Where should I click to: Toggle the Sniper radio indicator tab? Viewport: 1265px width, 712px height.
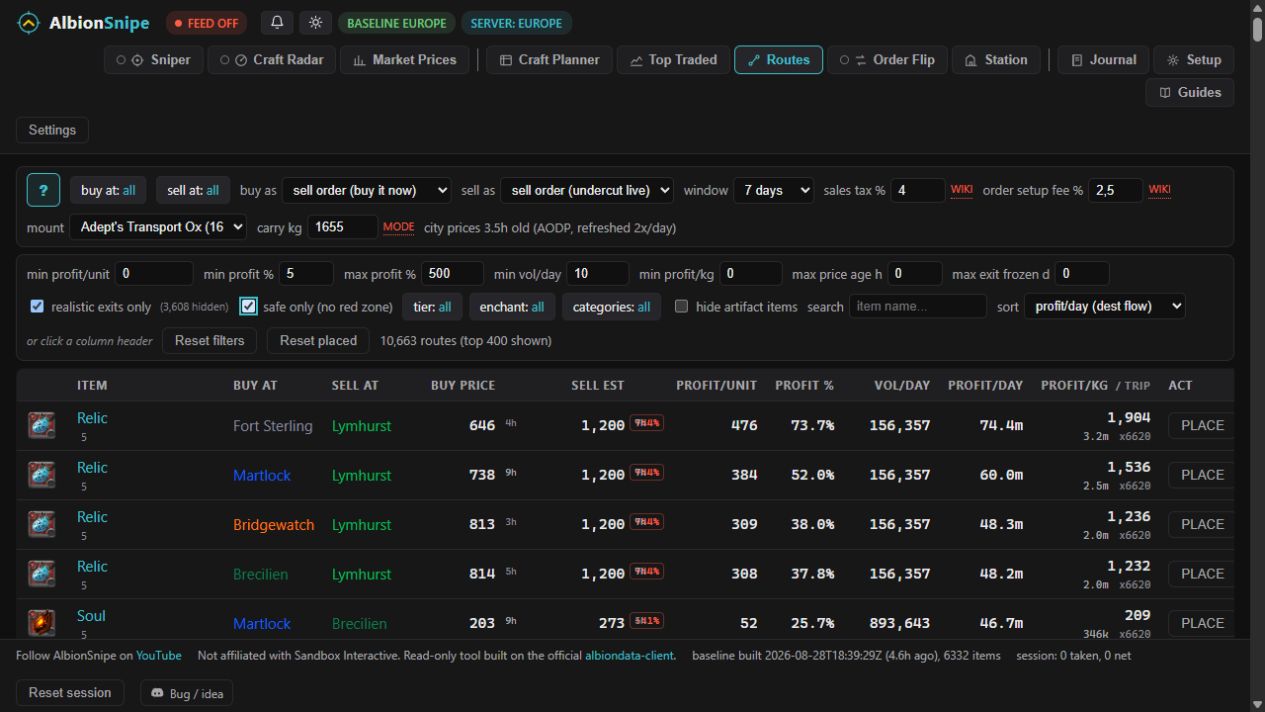tap(153, 60)
